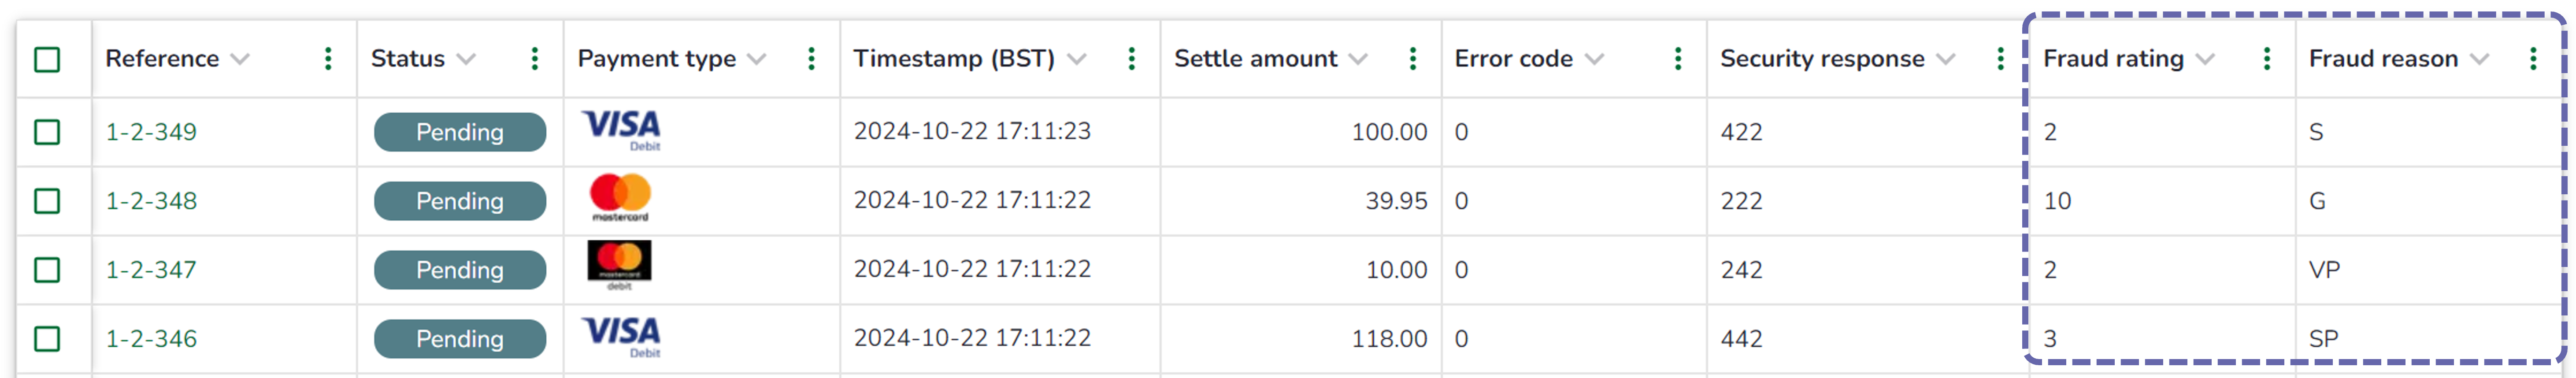Open transaction reference 1-2-346 link
Viewport: 2576px width, 378px height.
point(151,339)
